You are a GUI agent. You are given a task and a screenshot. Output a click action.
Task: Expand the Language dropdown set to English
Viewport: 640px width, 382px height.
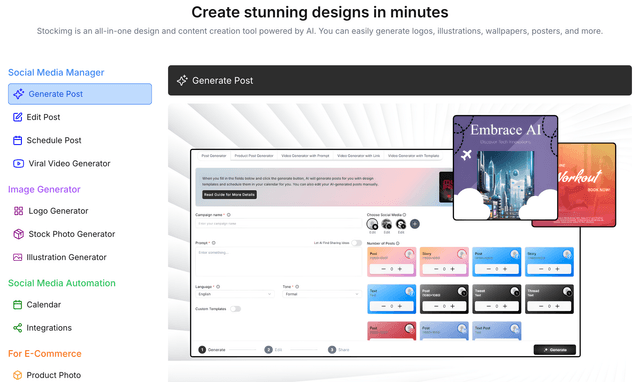coord(235,294)
